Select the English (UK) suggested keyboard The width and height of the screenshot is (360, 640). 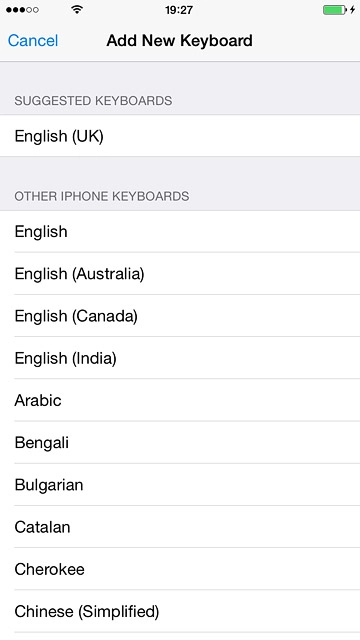click(180, 136)
